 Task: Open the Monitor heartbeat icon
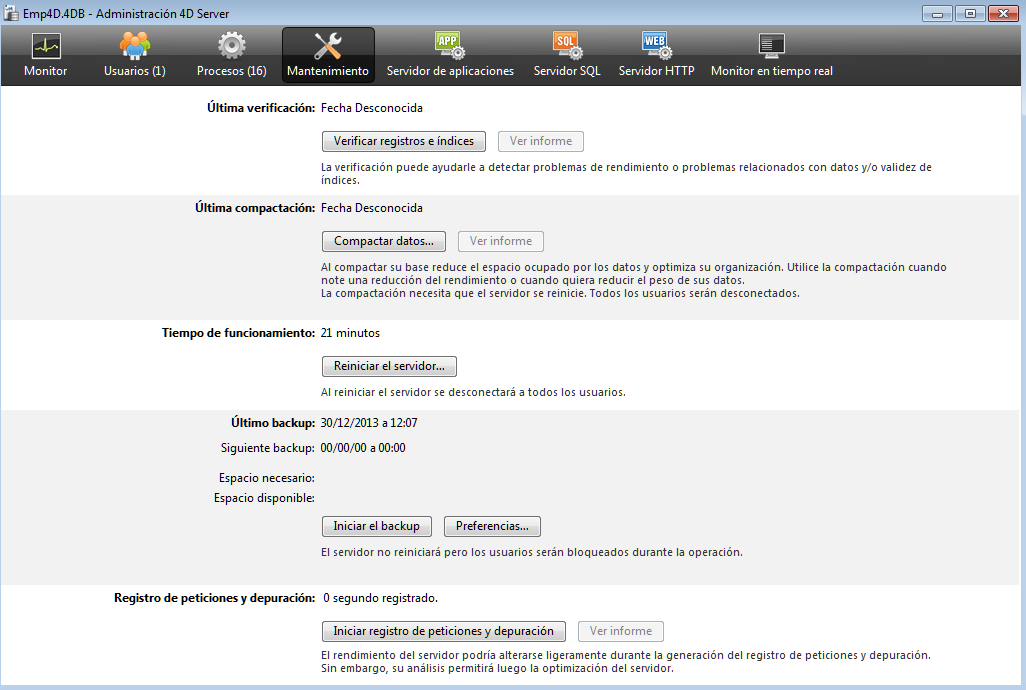(45, 45)
